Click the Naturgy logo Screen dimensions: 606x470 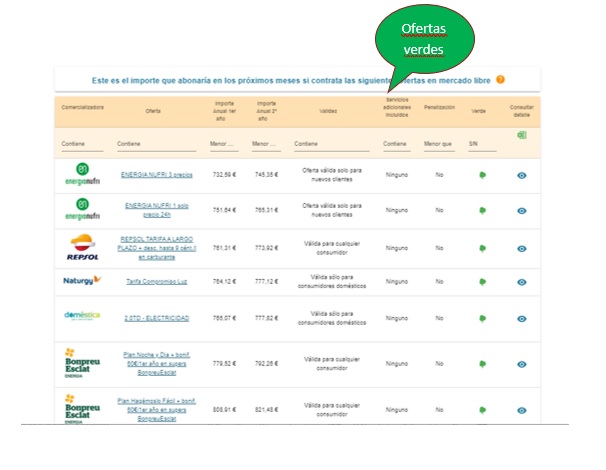[82, 280]
